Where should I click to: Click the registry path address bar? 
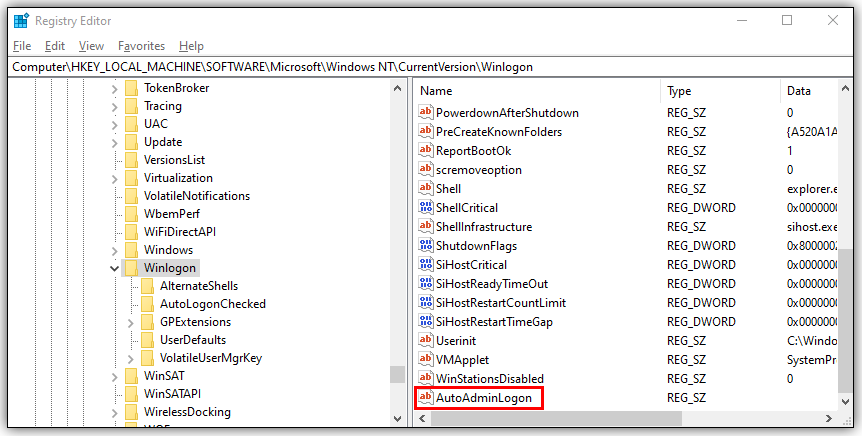pos(430,67)
